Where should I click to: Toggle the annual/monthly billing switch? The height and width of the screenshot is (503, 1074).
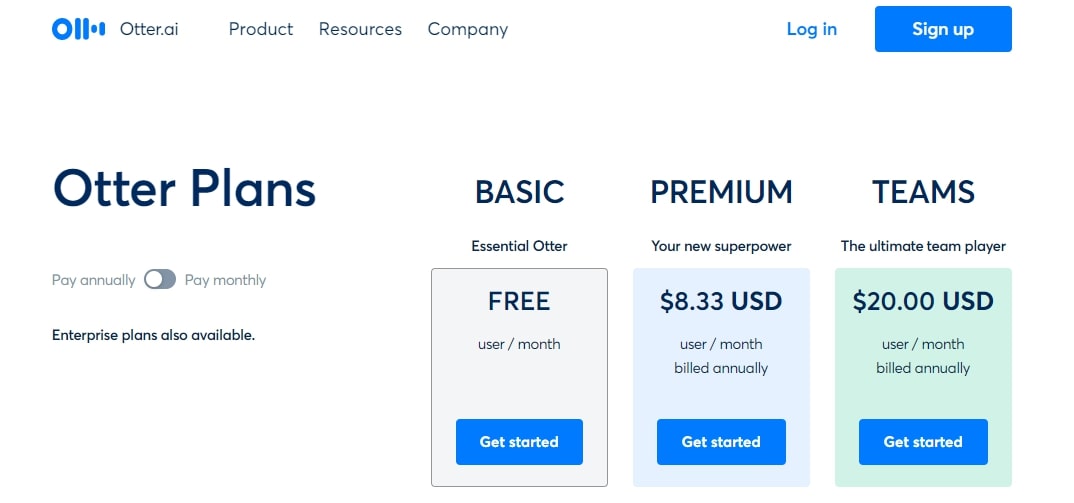click(x=160, y=280)
